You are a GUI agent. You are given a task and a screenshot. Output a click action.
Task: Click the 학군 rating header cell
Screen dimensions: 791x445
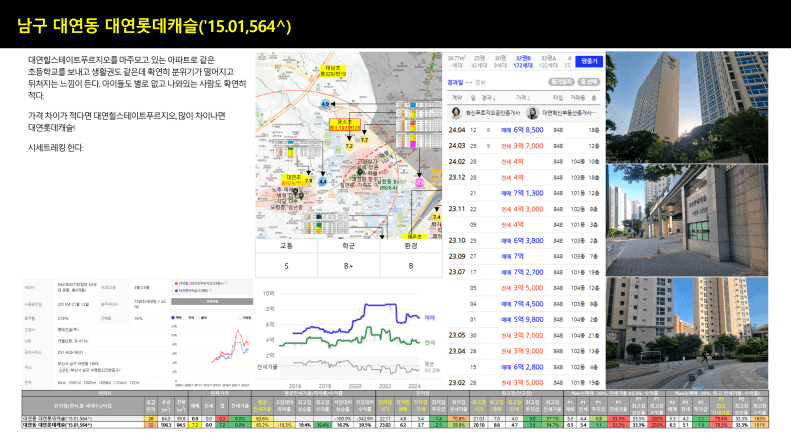(349, 246)
